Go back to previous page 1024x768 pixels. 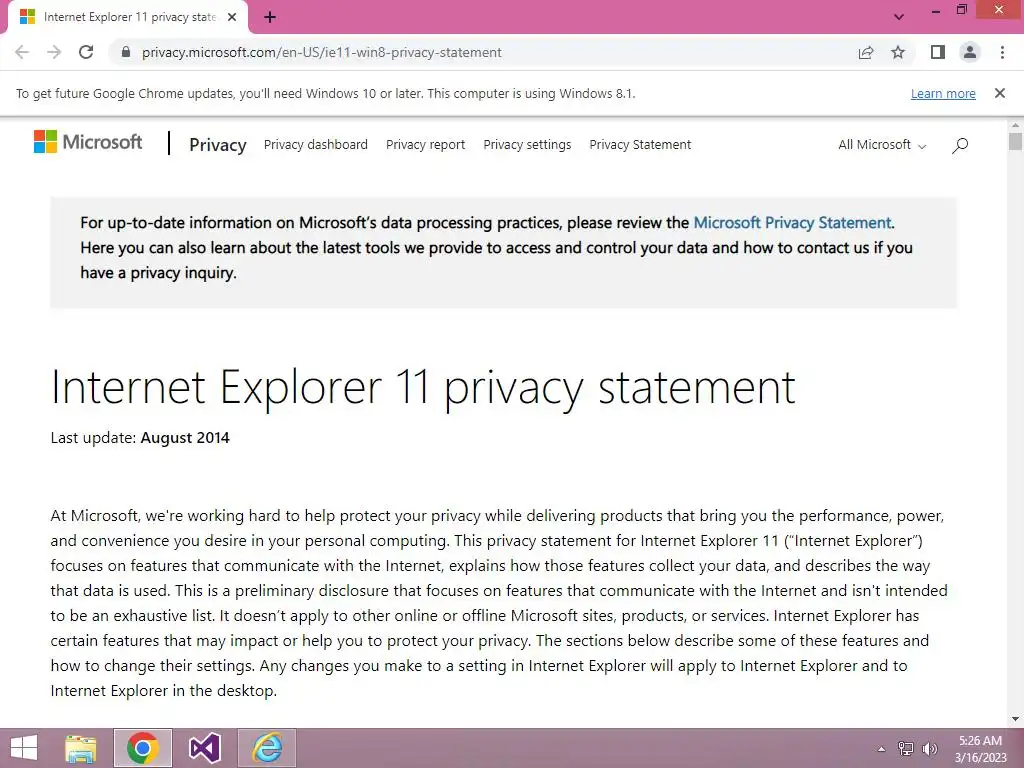point(22,52)
